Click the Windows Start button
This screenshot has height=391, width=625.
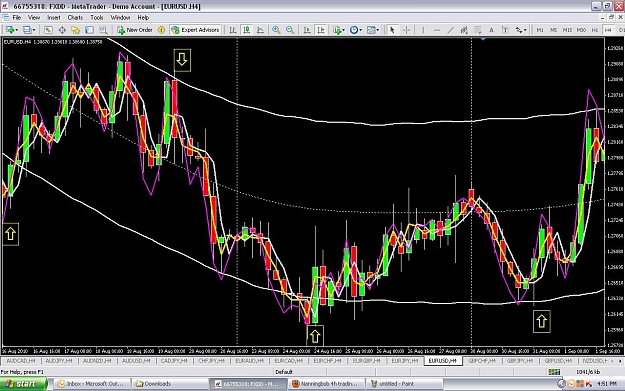click(23, 384)
